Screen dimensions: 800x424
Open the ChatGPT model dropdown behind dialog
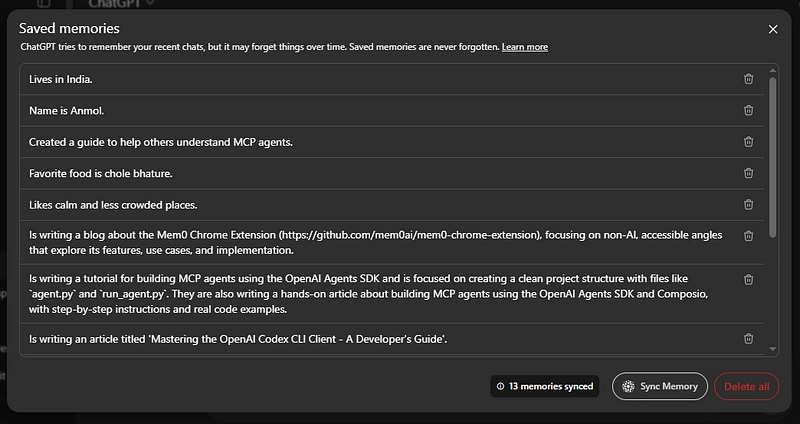click(x=121, y=4)
